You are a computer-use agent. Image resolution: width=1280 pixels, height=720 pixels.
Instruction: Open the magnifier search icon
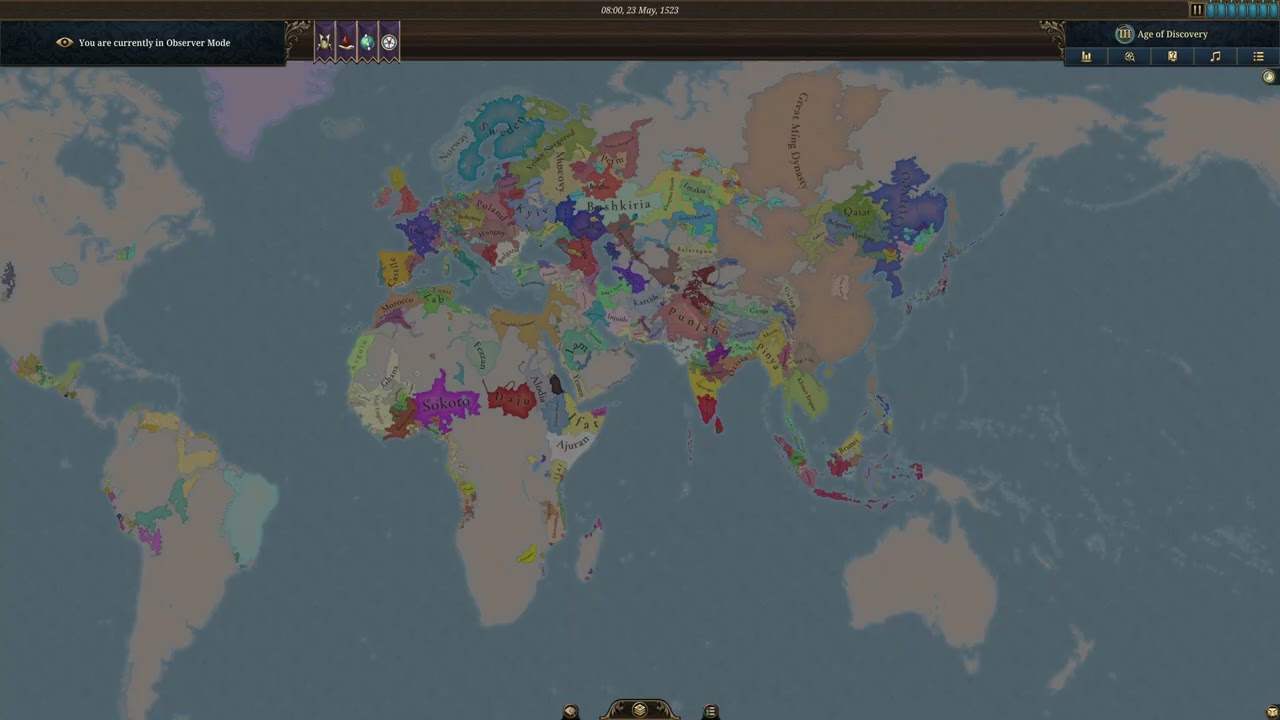(1129, 57)
